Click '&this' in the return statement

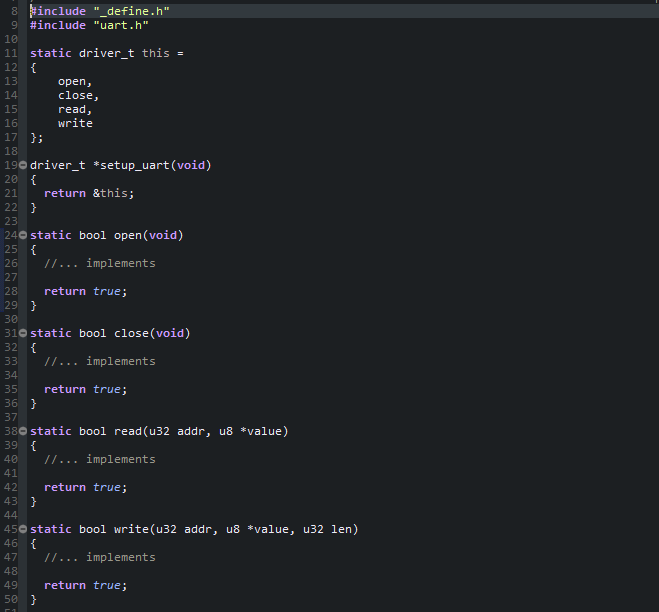[110, 193]
